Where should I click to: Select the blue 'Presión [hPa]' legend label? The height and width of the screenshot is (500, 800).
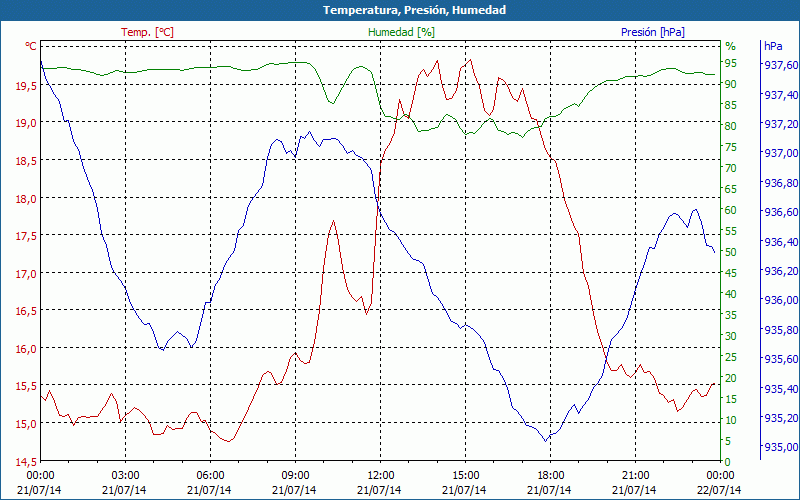(653, 32)
